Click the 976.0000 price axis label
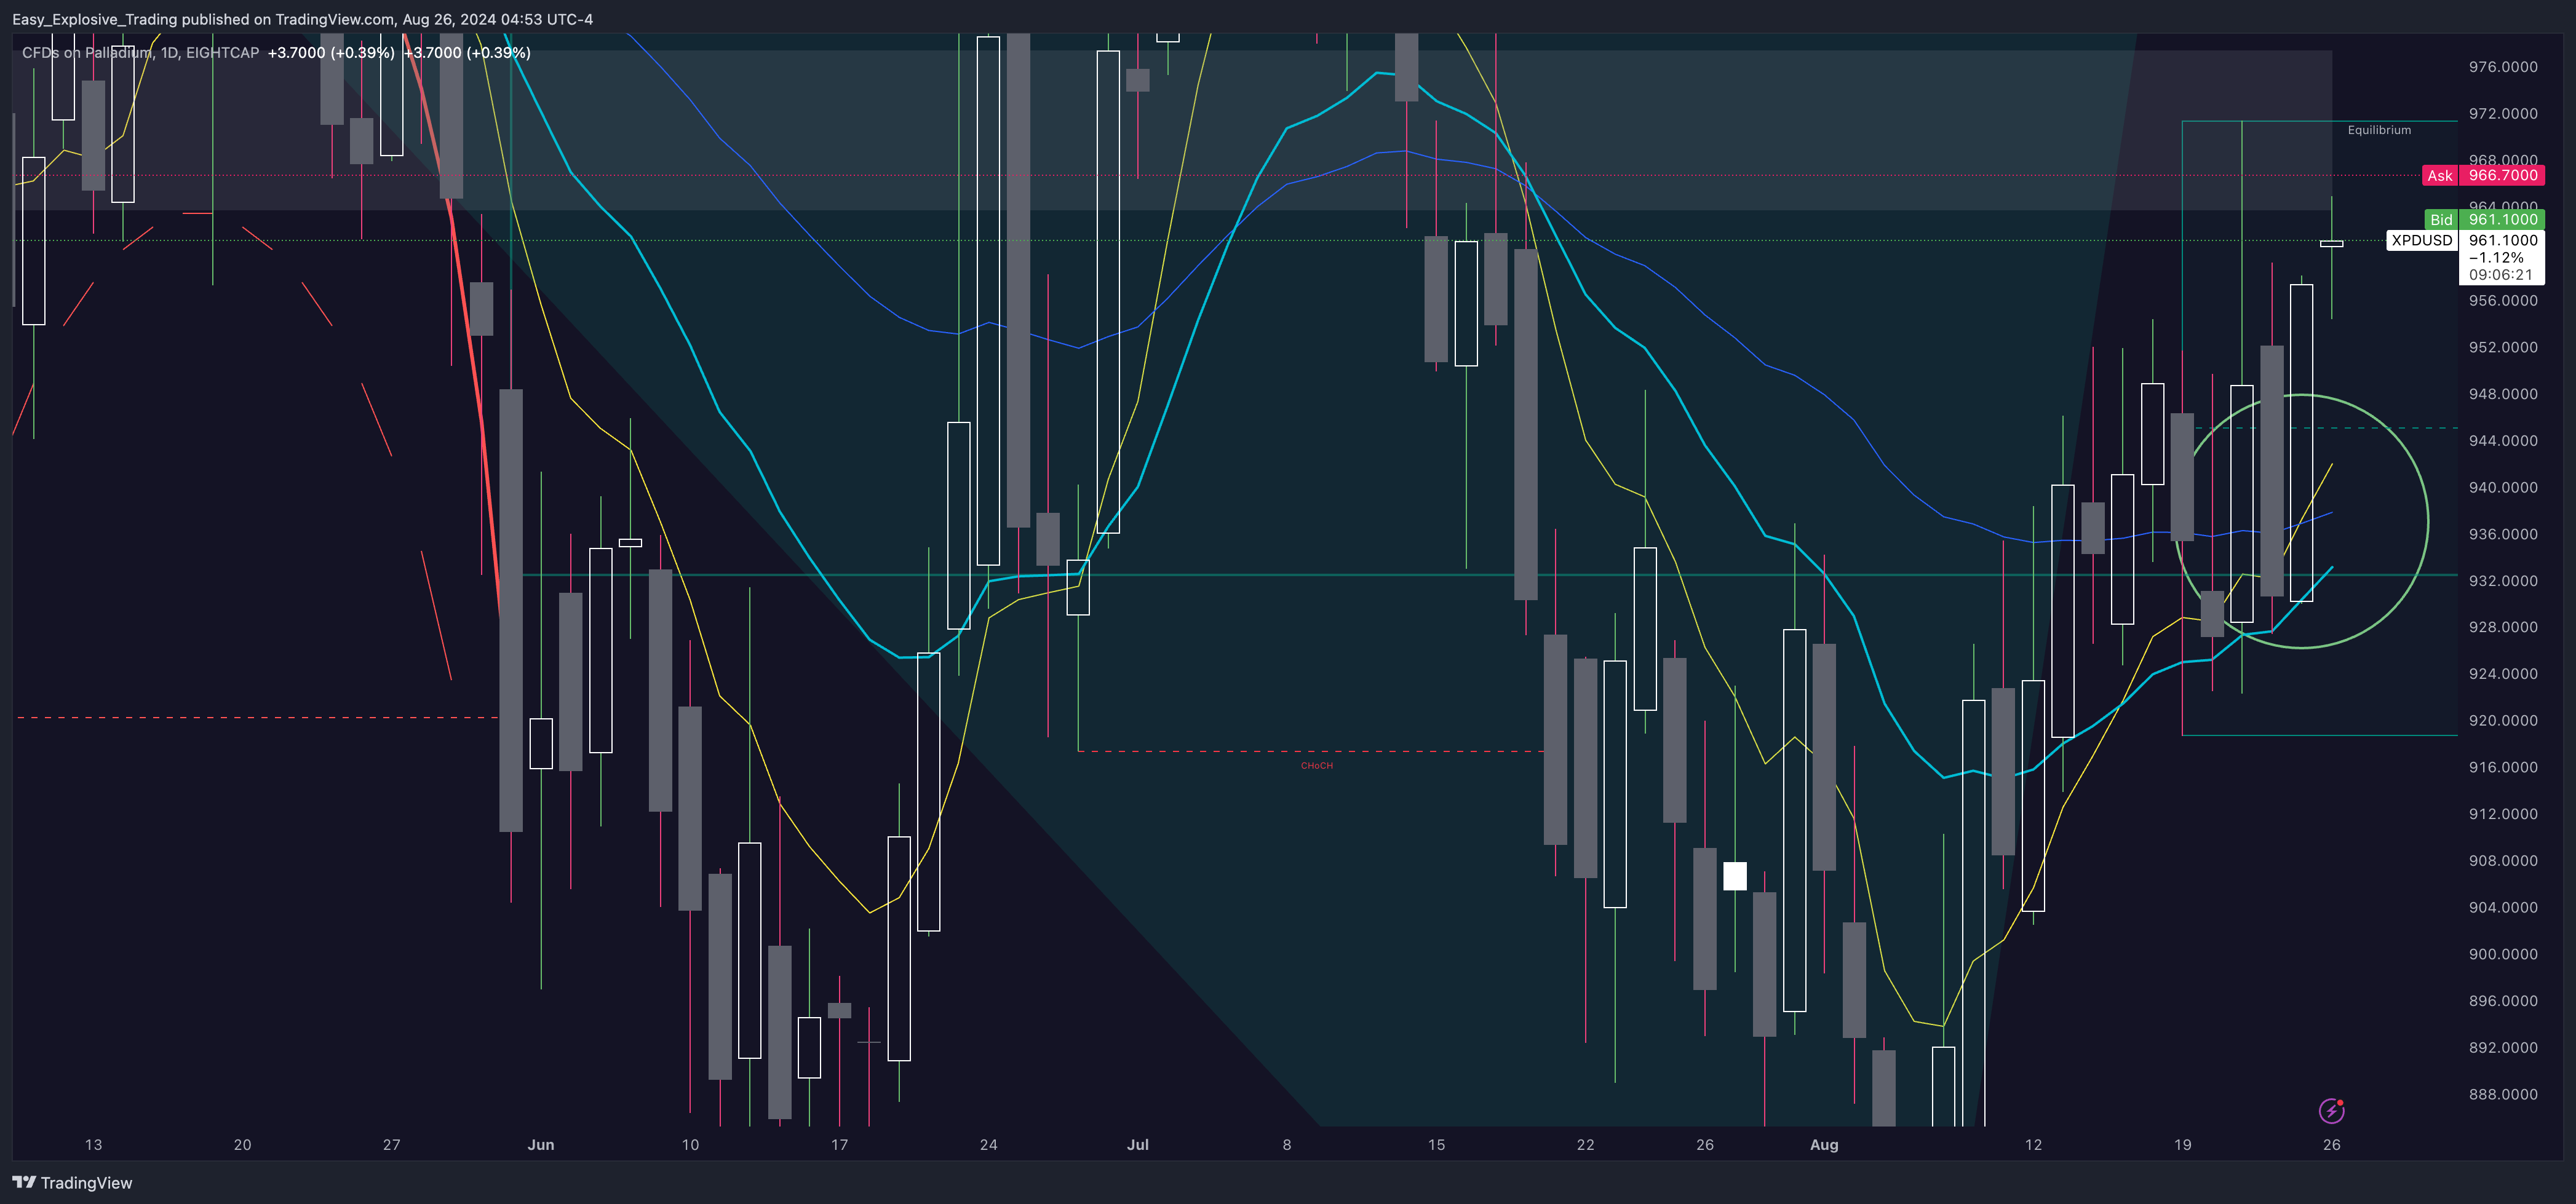This screenshot has width=2576, height=1204. (2503, 67)
